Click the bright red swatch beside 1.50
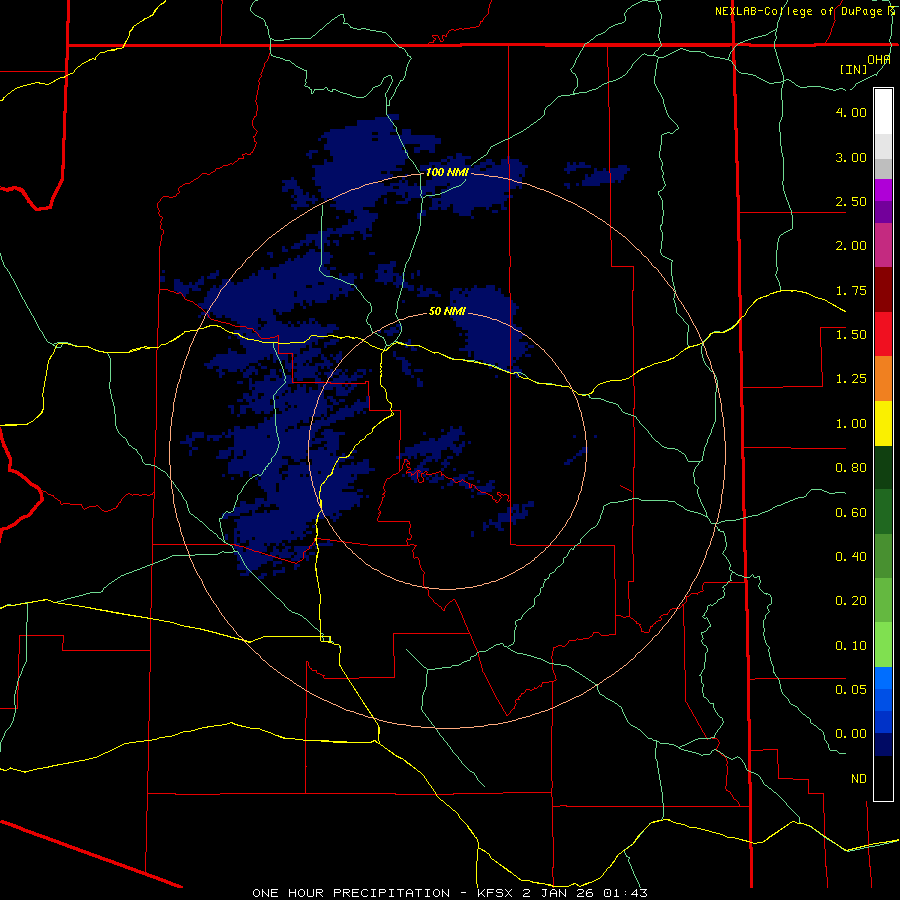Image resolution: width=900 pixels, height=900 pixels. click(883, 334)
